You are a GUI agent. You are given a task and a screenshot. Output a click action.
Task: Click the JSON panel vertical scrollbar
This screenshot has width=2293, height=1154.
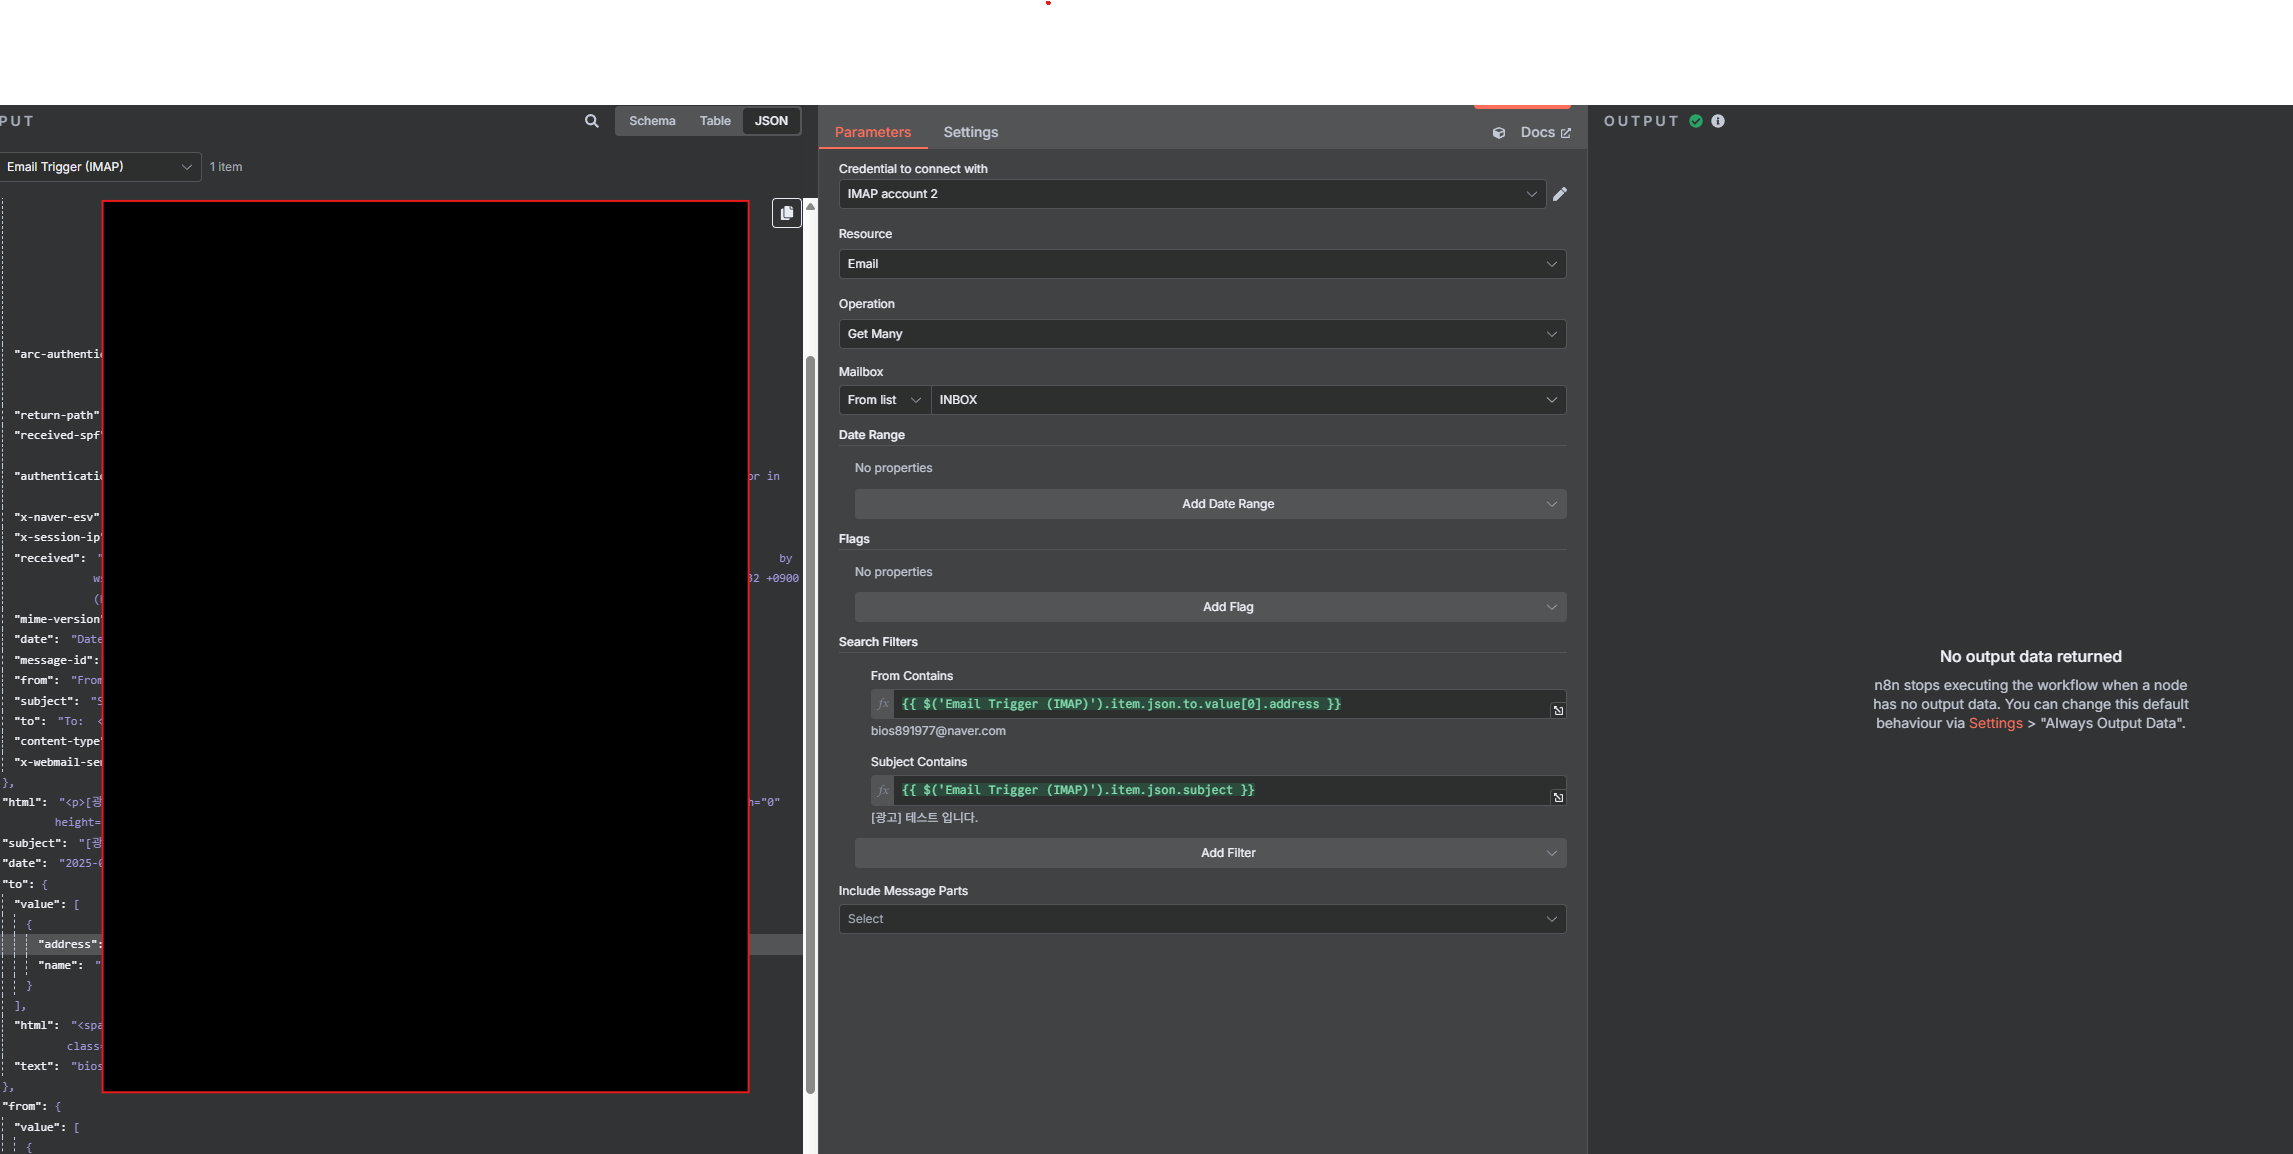pos(810,725)
